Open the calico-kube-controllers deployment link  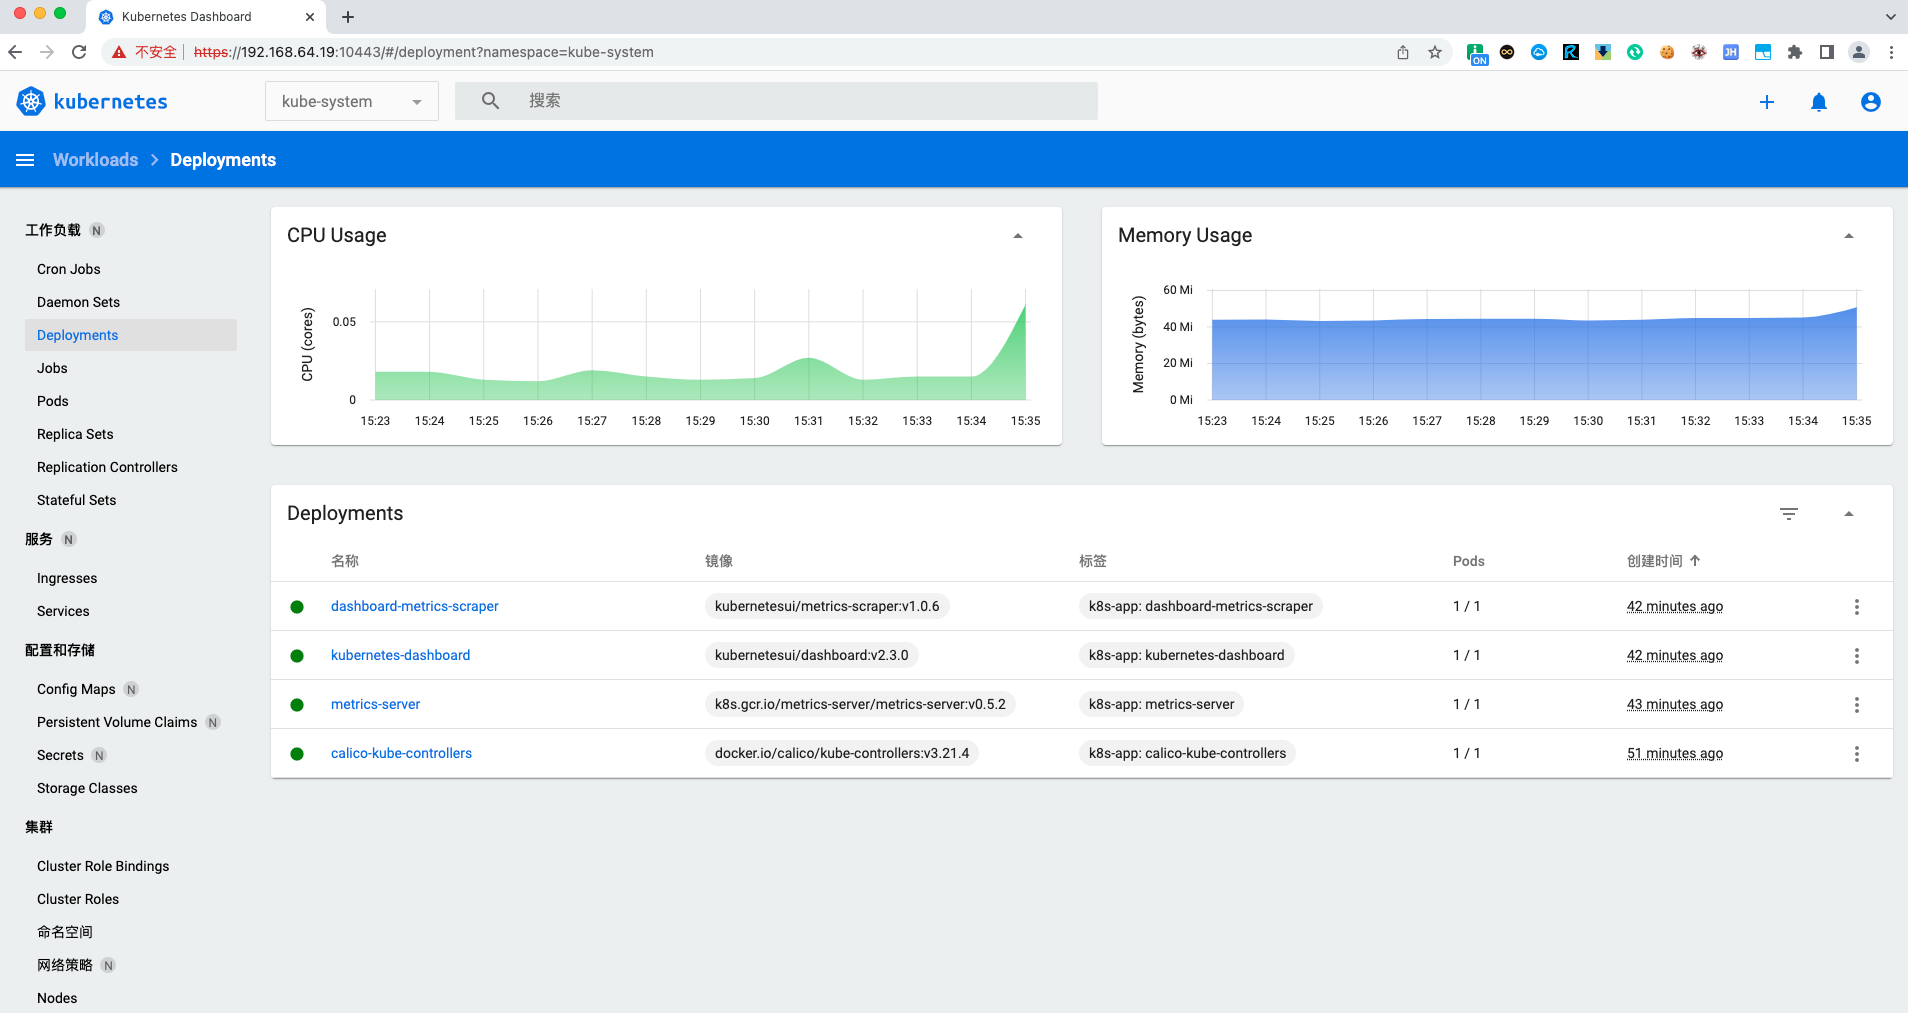401,753
